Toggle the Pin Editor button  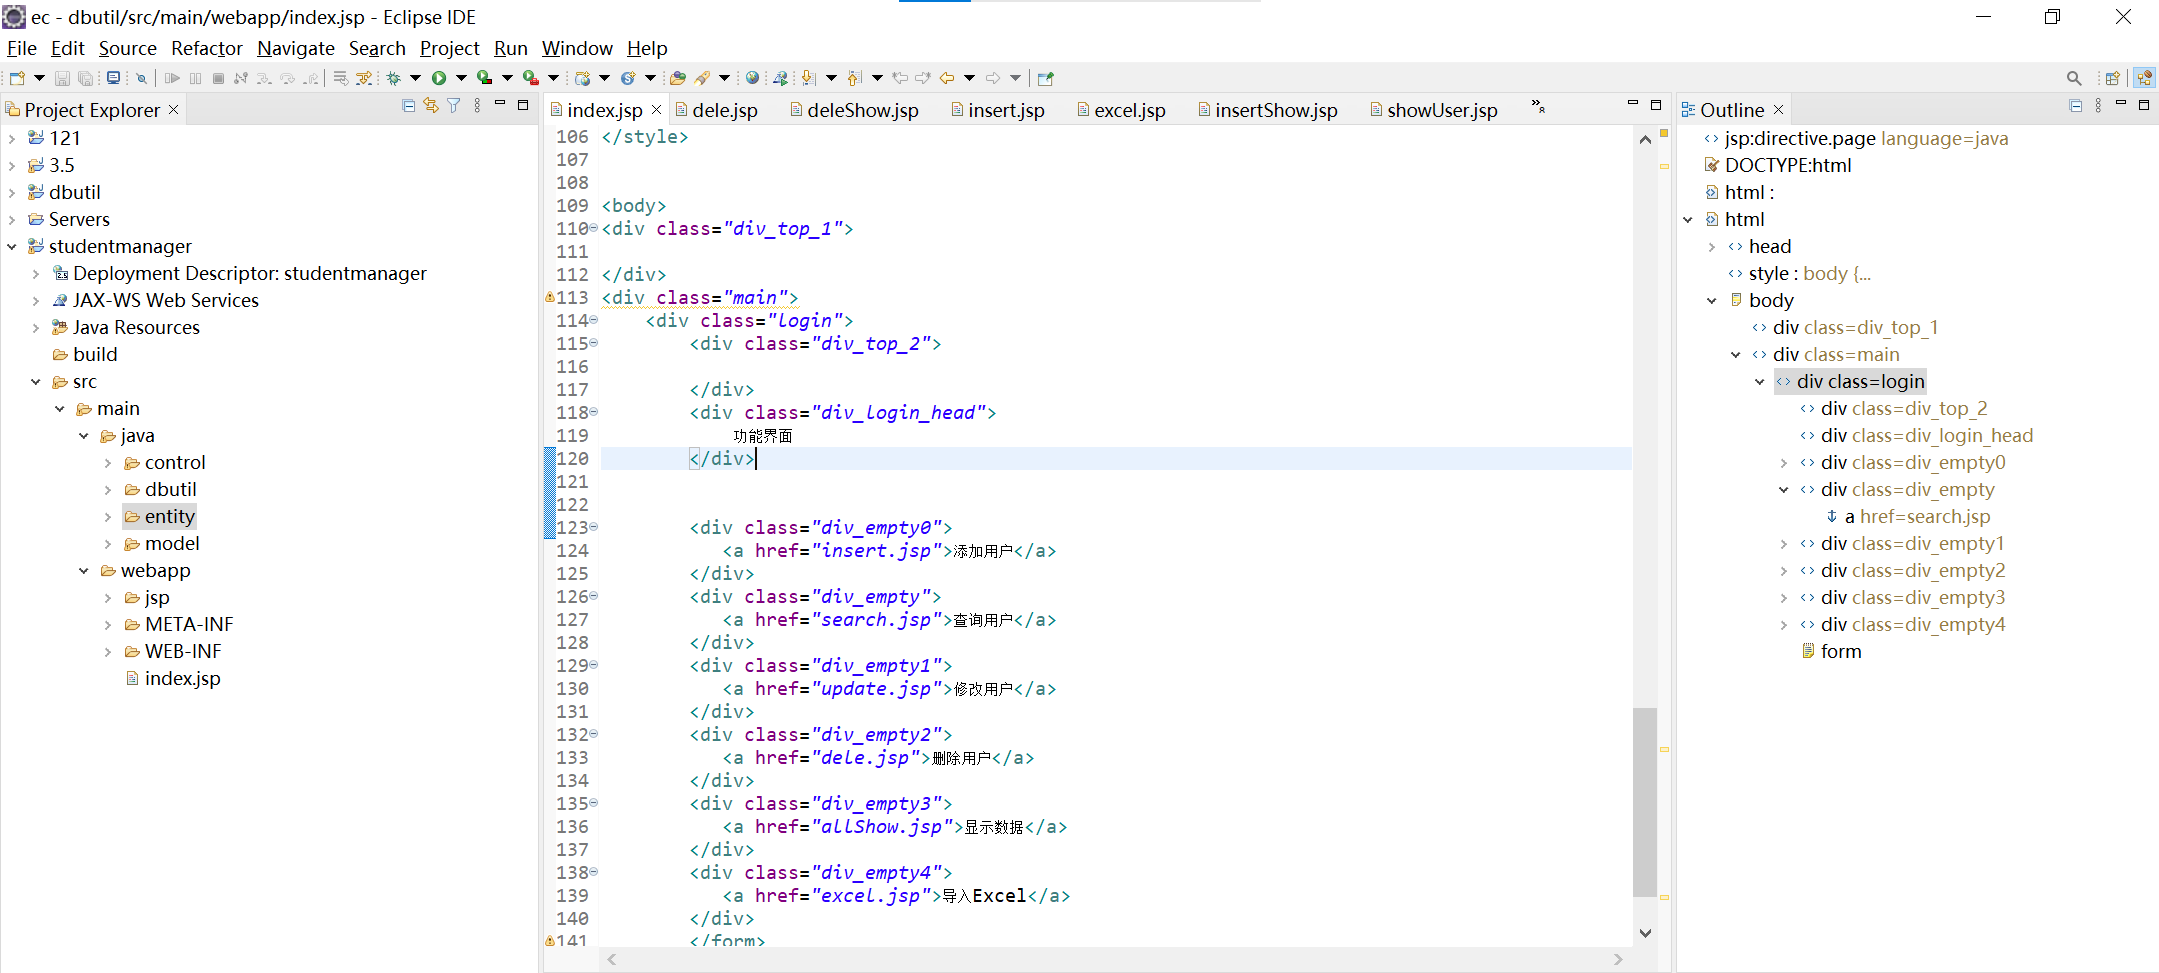tap(1046, 78)
